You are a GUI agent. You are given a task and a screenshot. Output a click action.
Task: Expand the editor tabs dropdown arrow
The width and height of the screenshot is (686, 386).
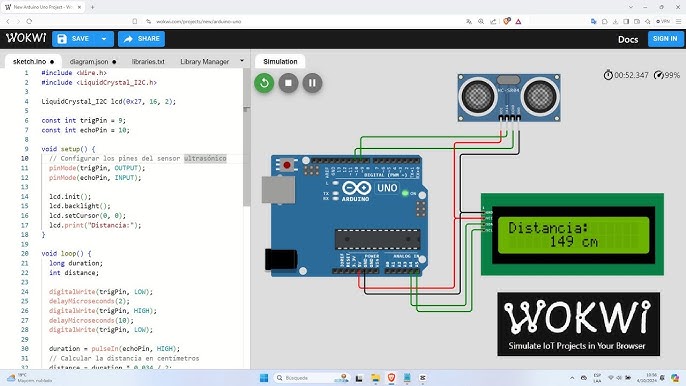[242, 61]
